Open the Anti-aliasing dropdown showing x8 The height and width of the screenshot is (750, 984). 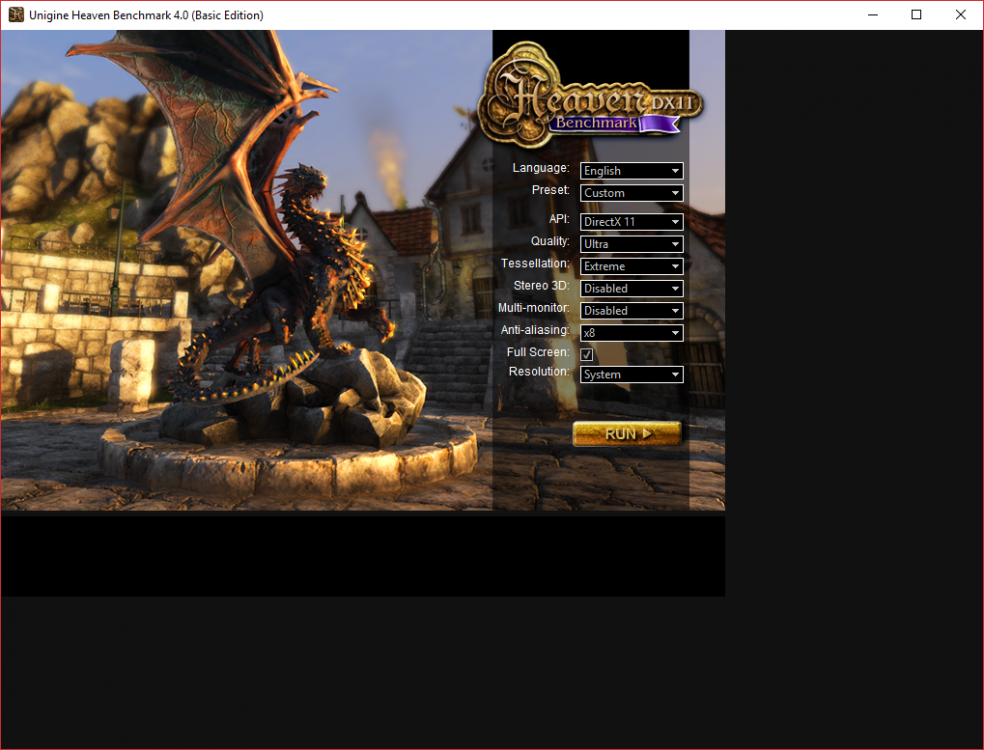(631, 333)
